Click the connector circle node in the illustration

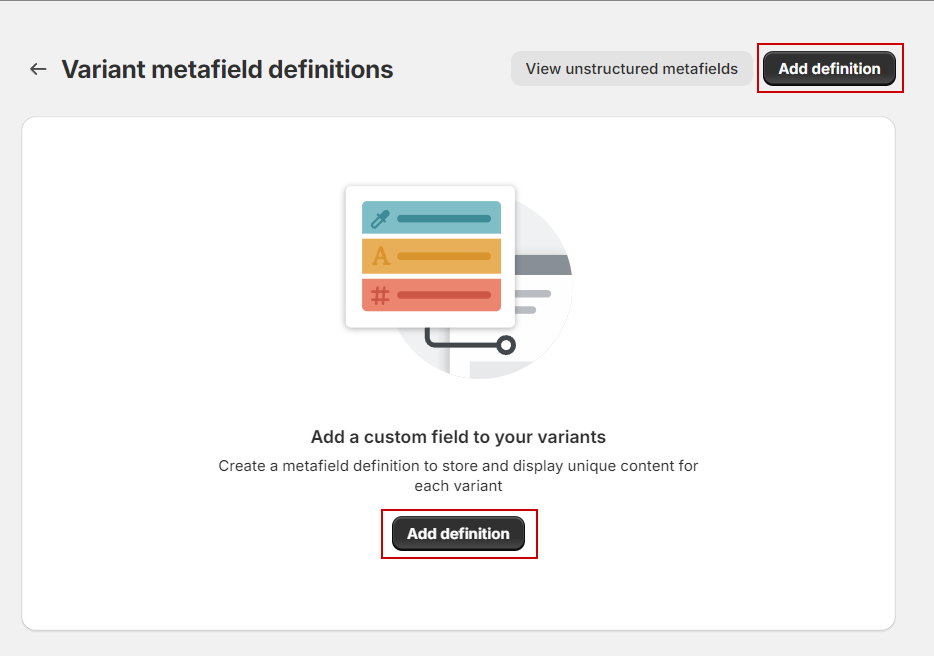pos(506,345)
